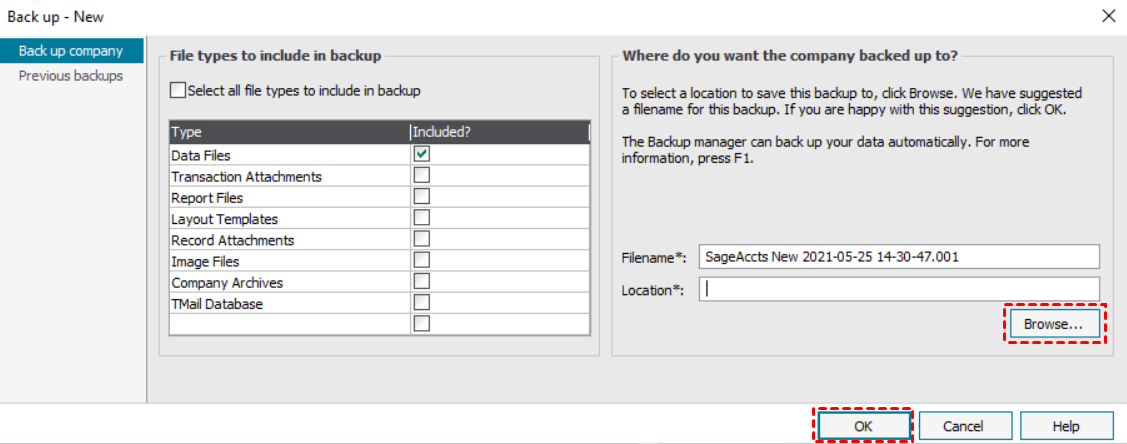Screen dimensions: 1127x444
Task: Include Layout Templates in backup
Action: 422,218
